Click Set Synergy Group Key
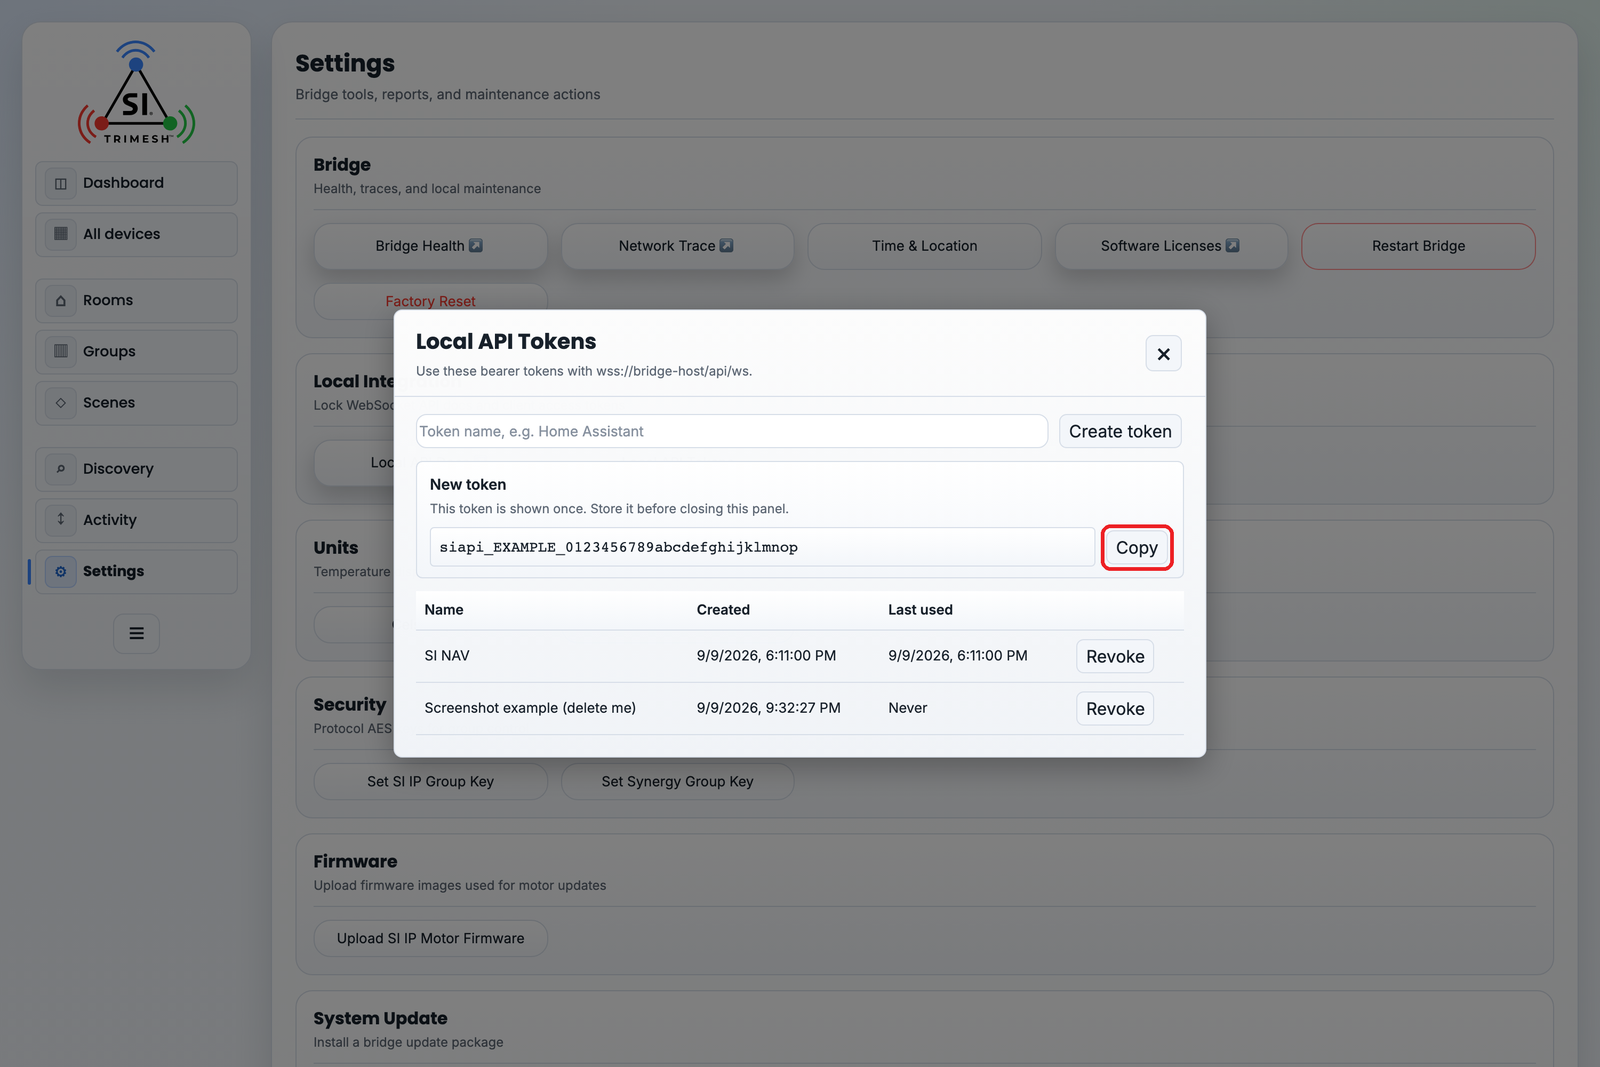Image resolution: width=1600 pixels, height=1067 pixels. 678,781
